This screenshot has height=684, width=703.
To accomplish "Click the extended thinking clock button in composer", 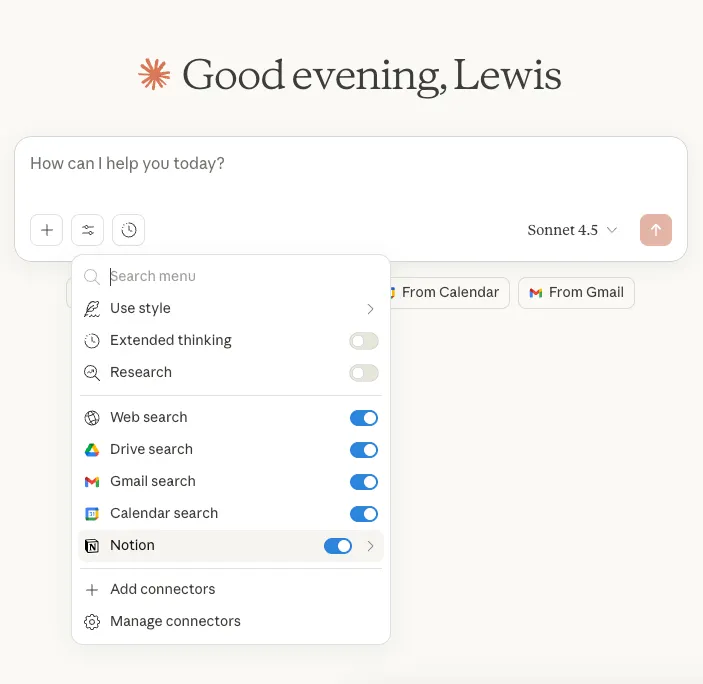I will click(129, 230).
